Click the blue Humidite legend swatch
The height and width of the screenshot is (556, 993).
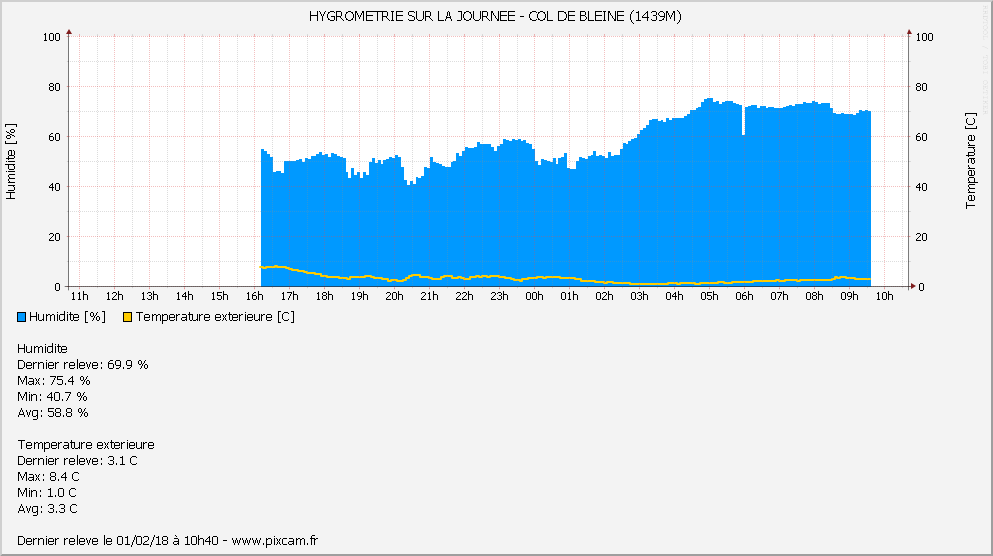(x=23, y=317)
